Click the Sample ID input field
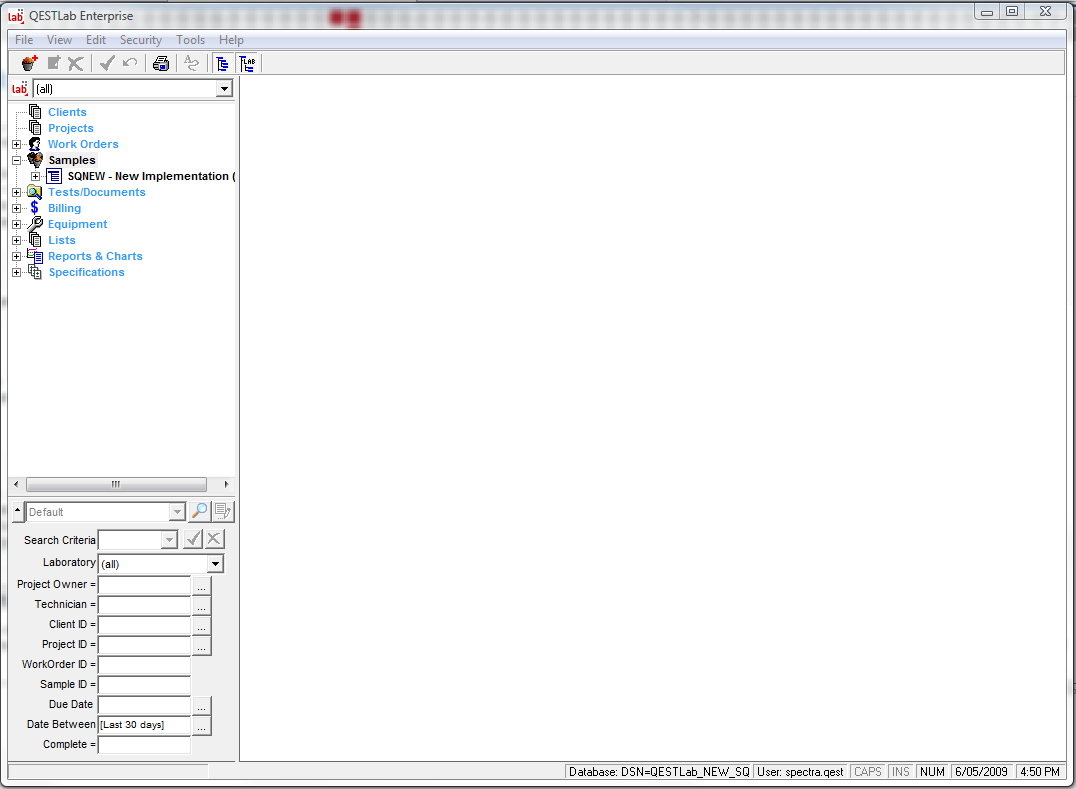Viewport: 1076px width, 789px height. (144, 685)
